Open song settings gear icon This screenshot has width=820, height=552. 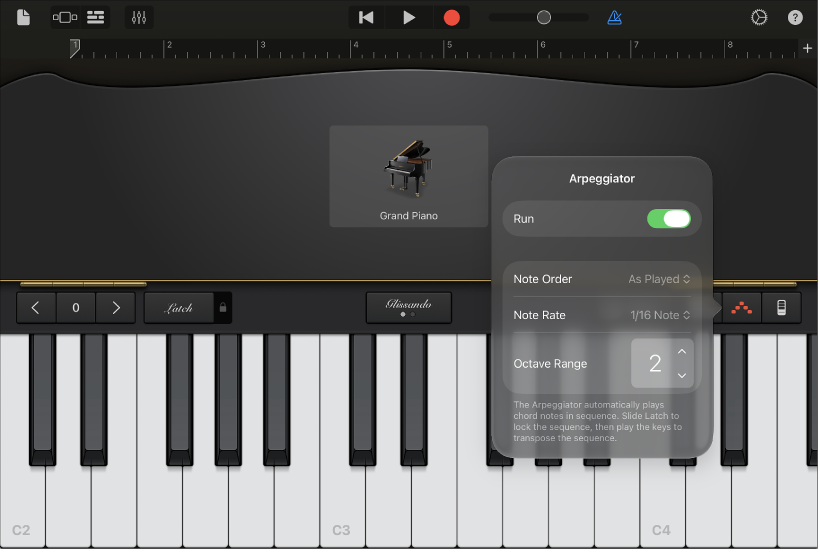pos(759,17)
